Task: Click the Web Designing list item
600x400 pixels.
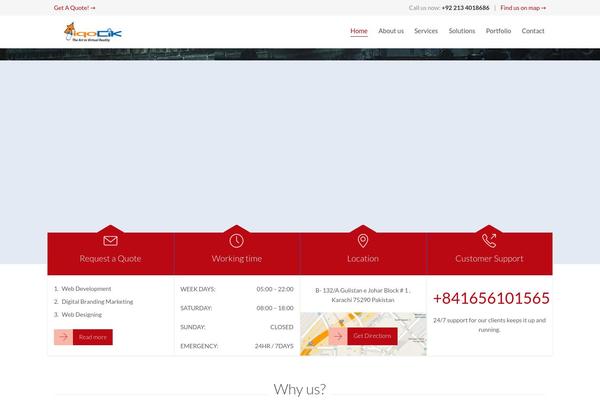Action: click(82, 315)
